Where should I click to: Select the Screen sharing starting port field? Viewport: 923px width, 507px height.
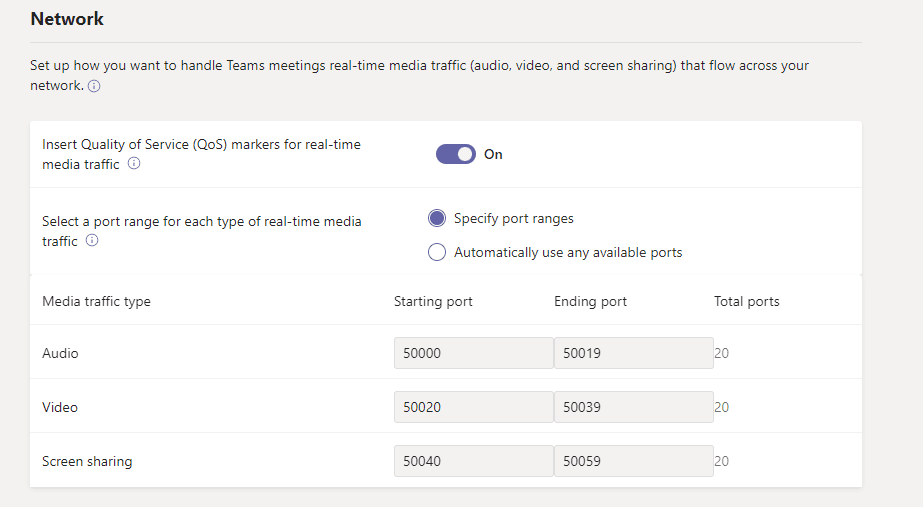click(473, 461)
